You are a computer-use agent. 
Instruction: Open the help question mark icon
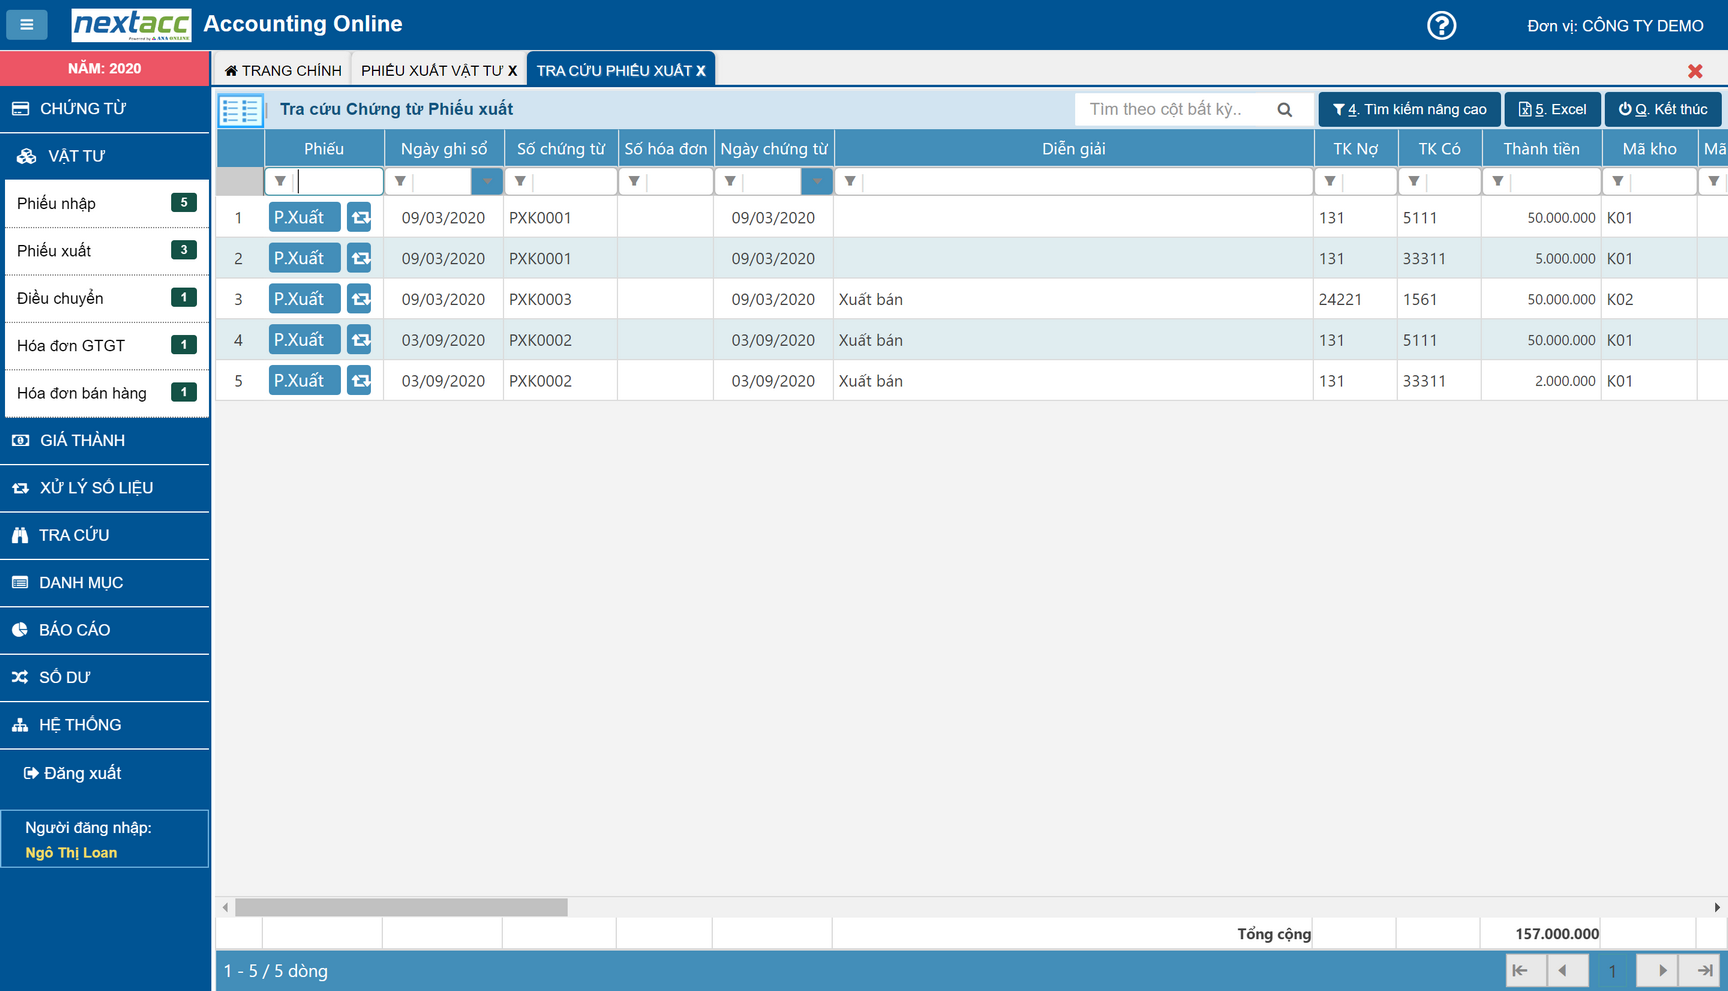[x=1441, y=25]
